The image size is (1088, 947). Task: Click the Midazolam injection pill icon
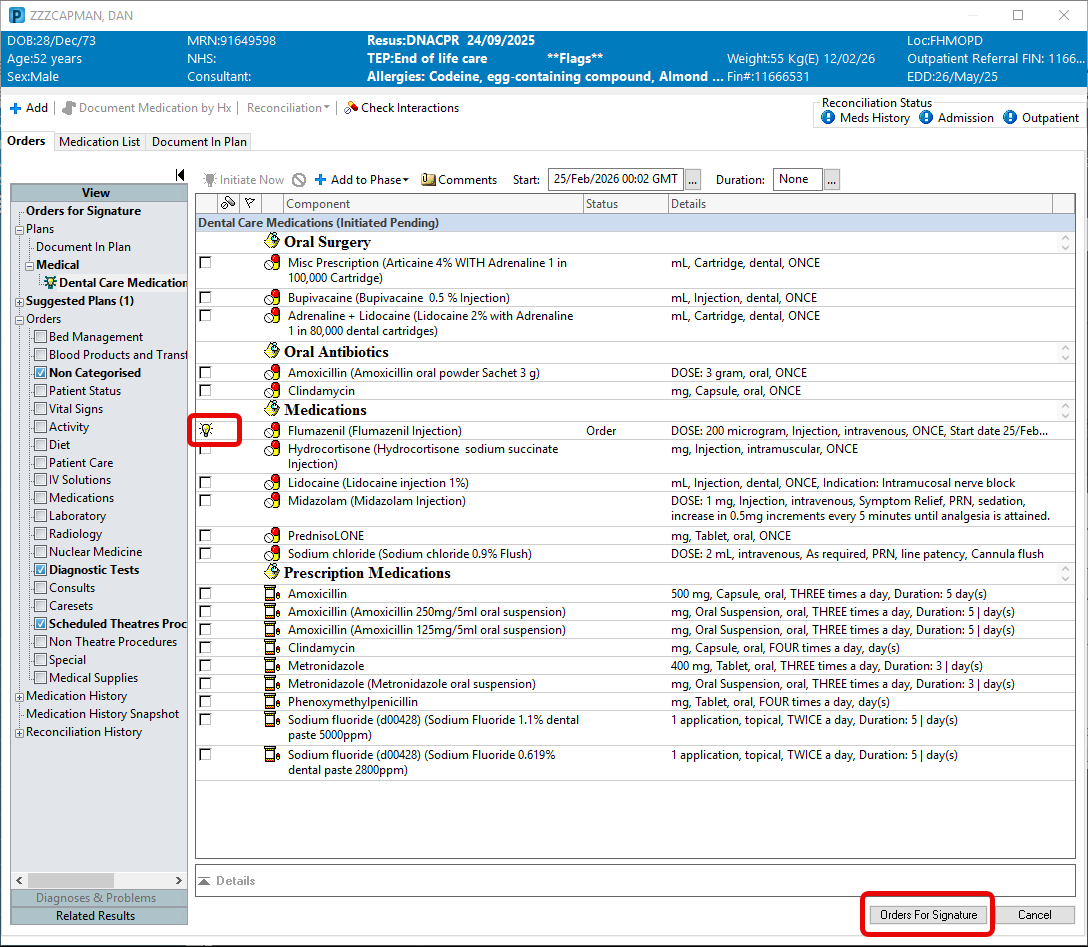pos(272,500)
